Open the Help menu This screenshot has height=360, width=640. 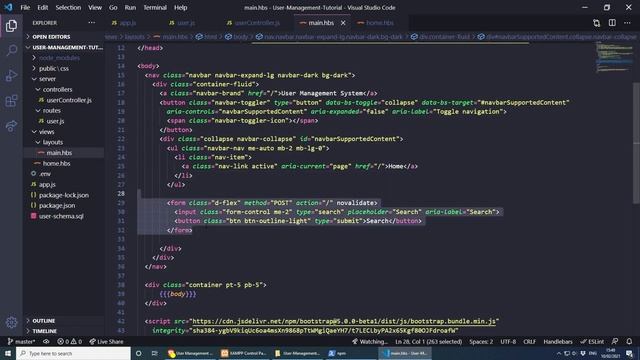(180, 7)
